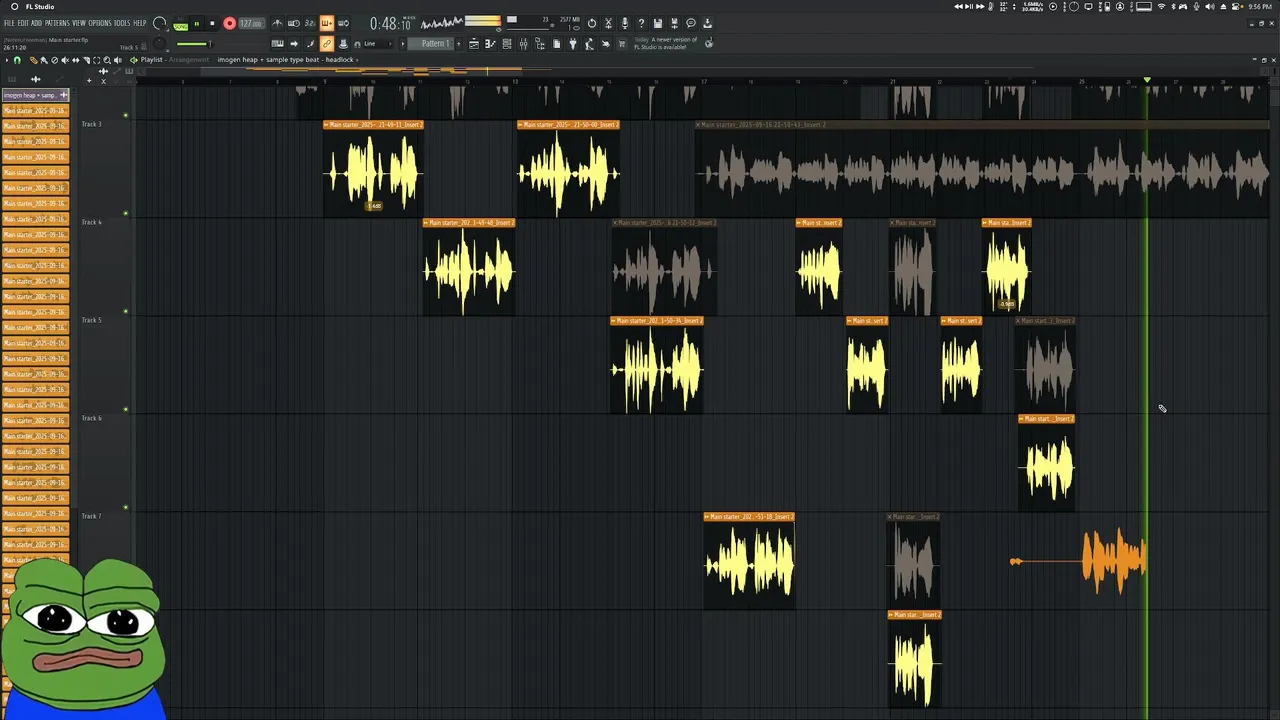Click the arrow left of Pattern 1
Image resolution: width=1280 pixels, height=720 pixels.
click(x=403, y=44)
